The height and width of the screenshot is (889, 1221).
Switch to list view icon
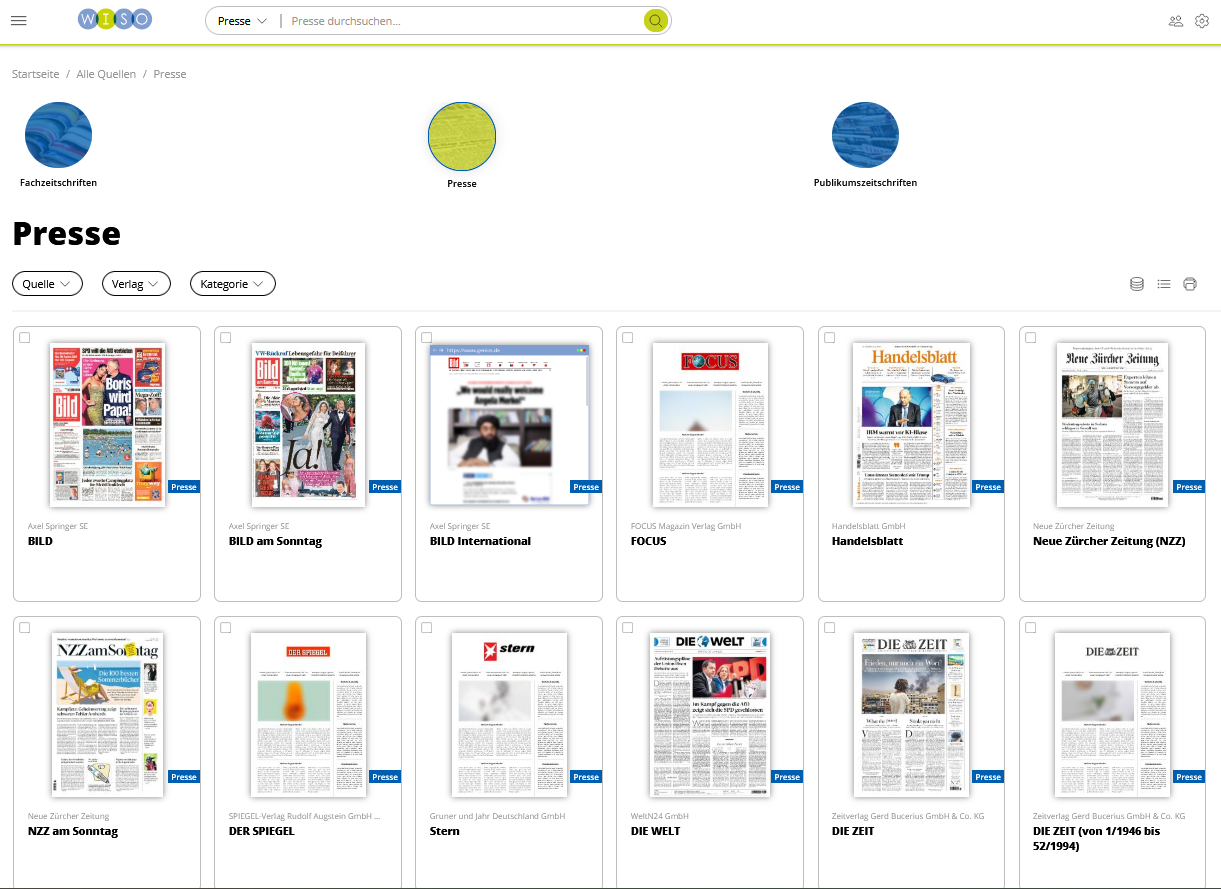coord(1164,284)
